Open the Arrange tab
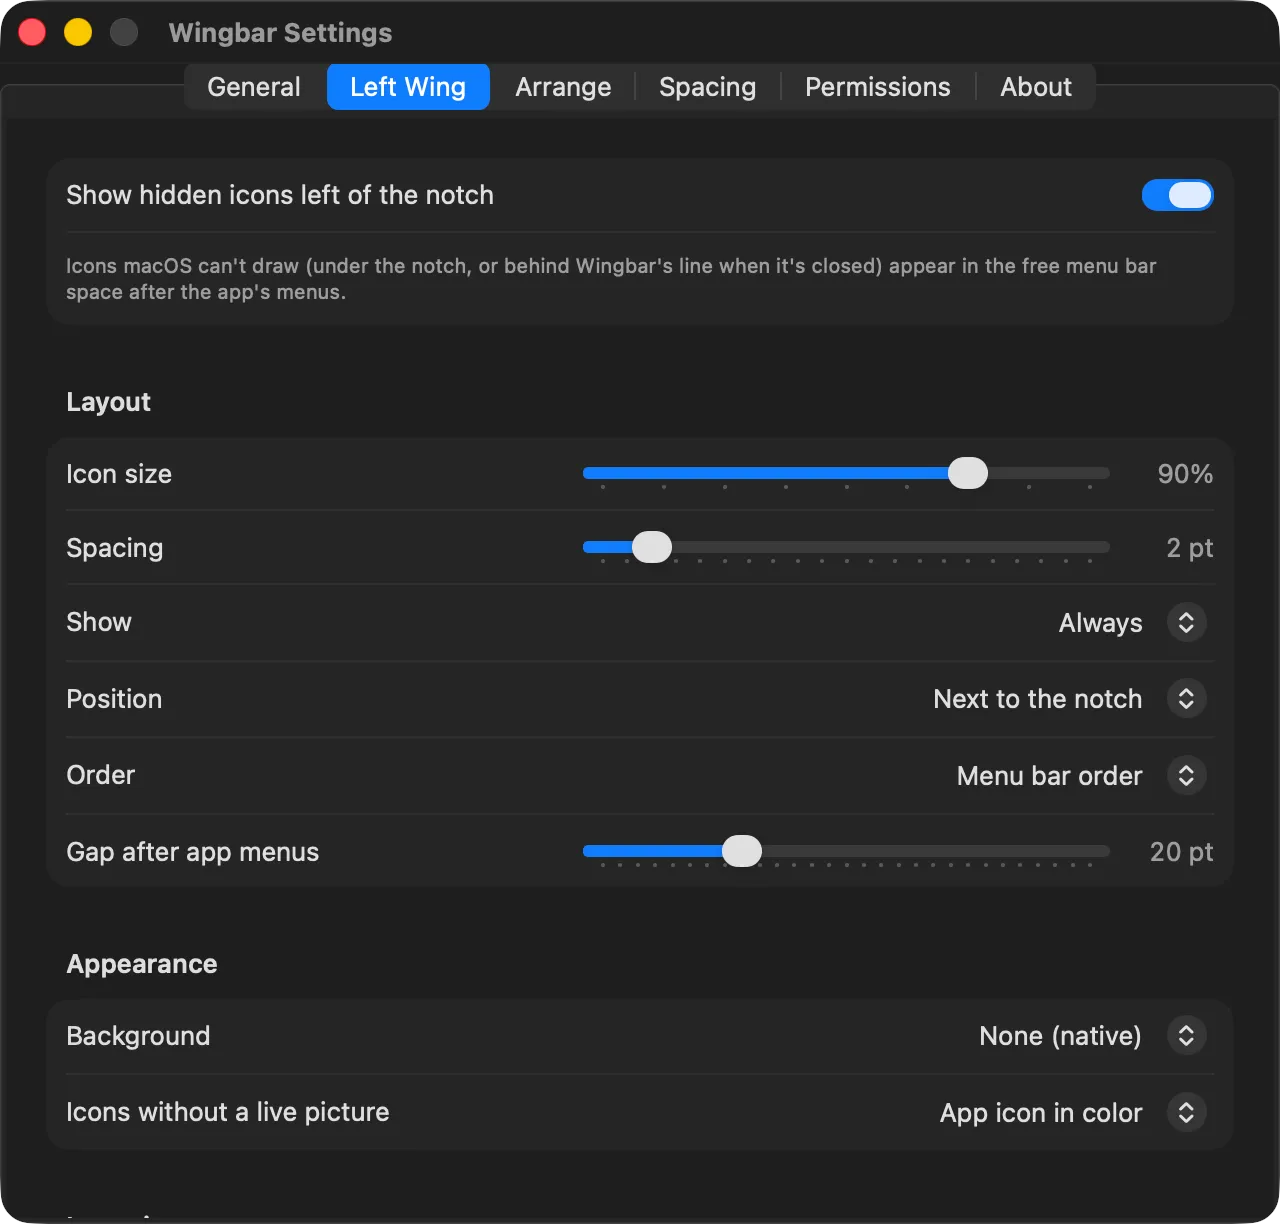This screenshot has width=1280, height=1224. point(563,87)
